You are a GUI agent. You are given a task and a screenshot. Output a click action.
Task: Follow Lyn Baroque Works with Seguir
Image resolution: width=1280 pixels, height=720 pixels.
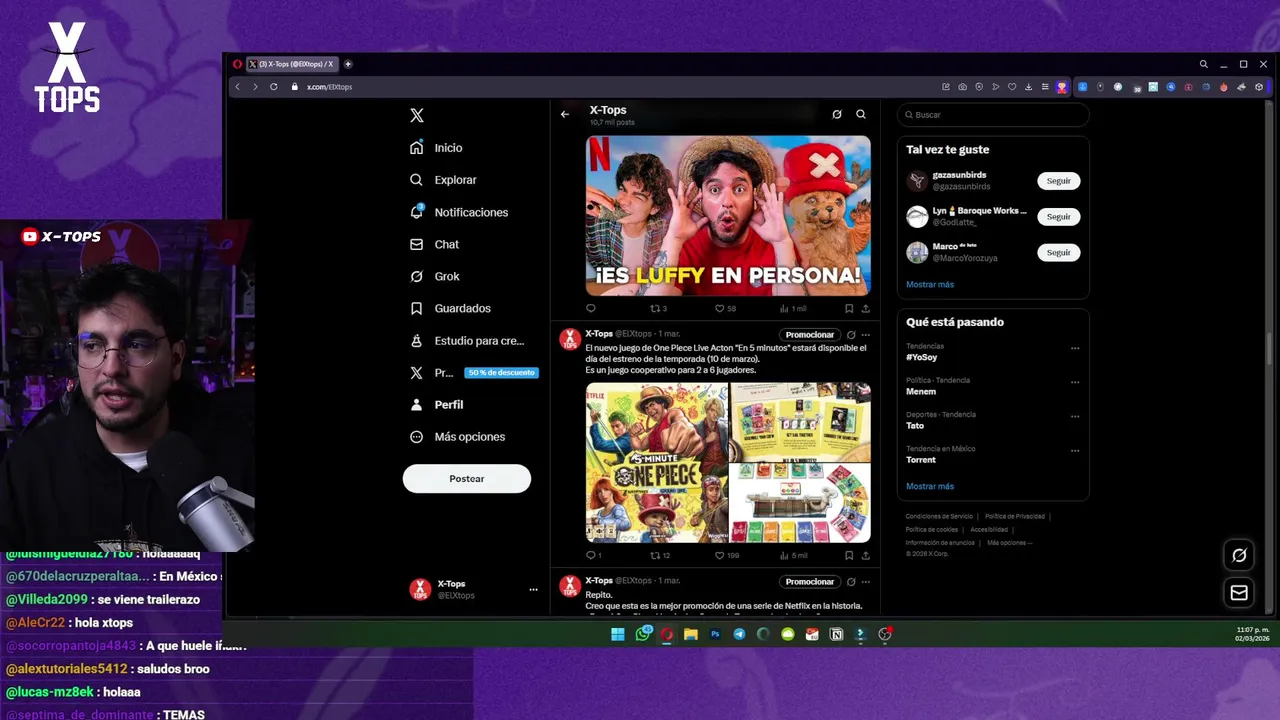pos(1059,216)
